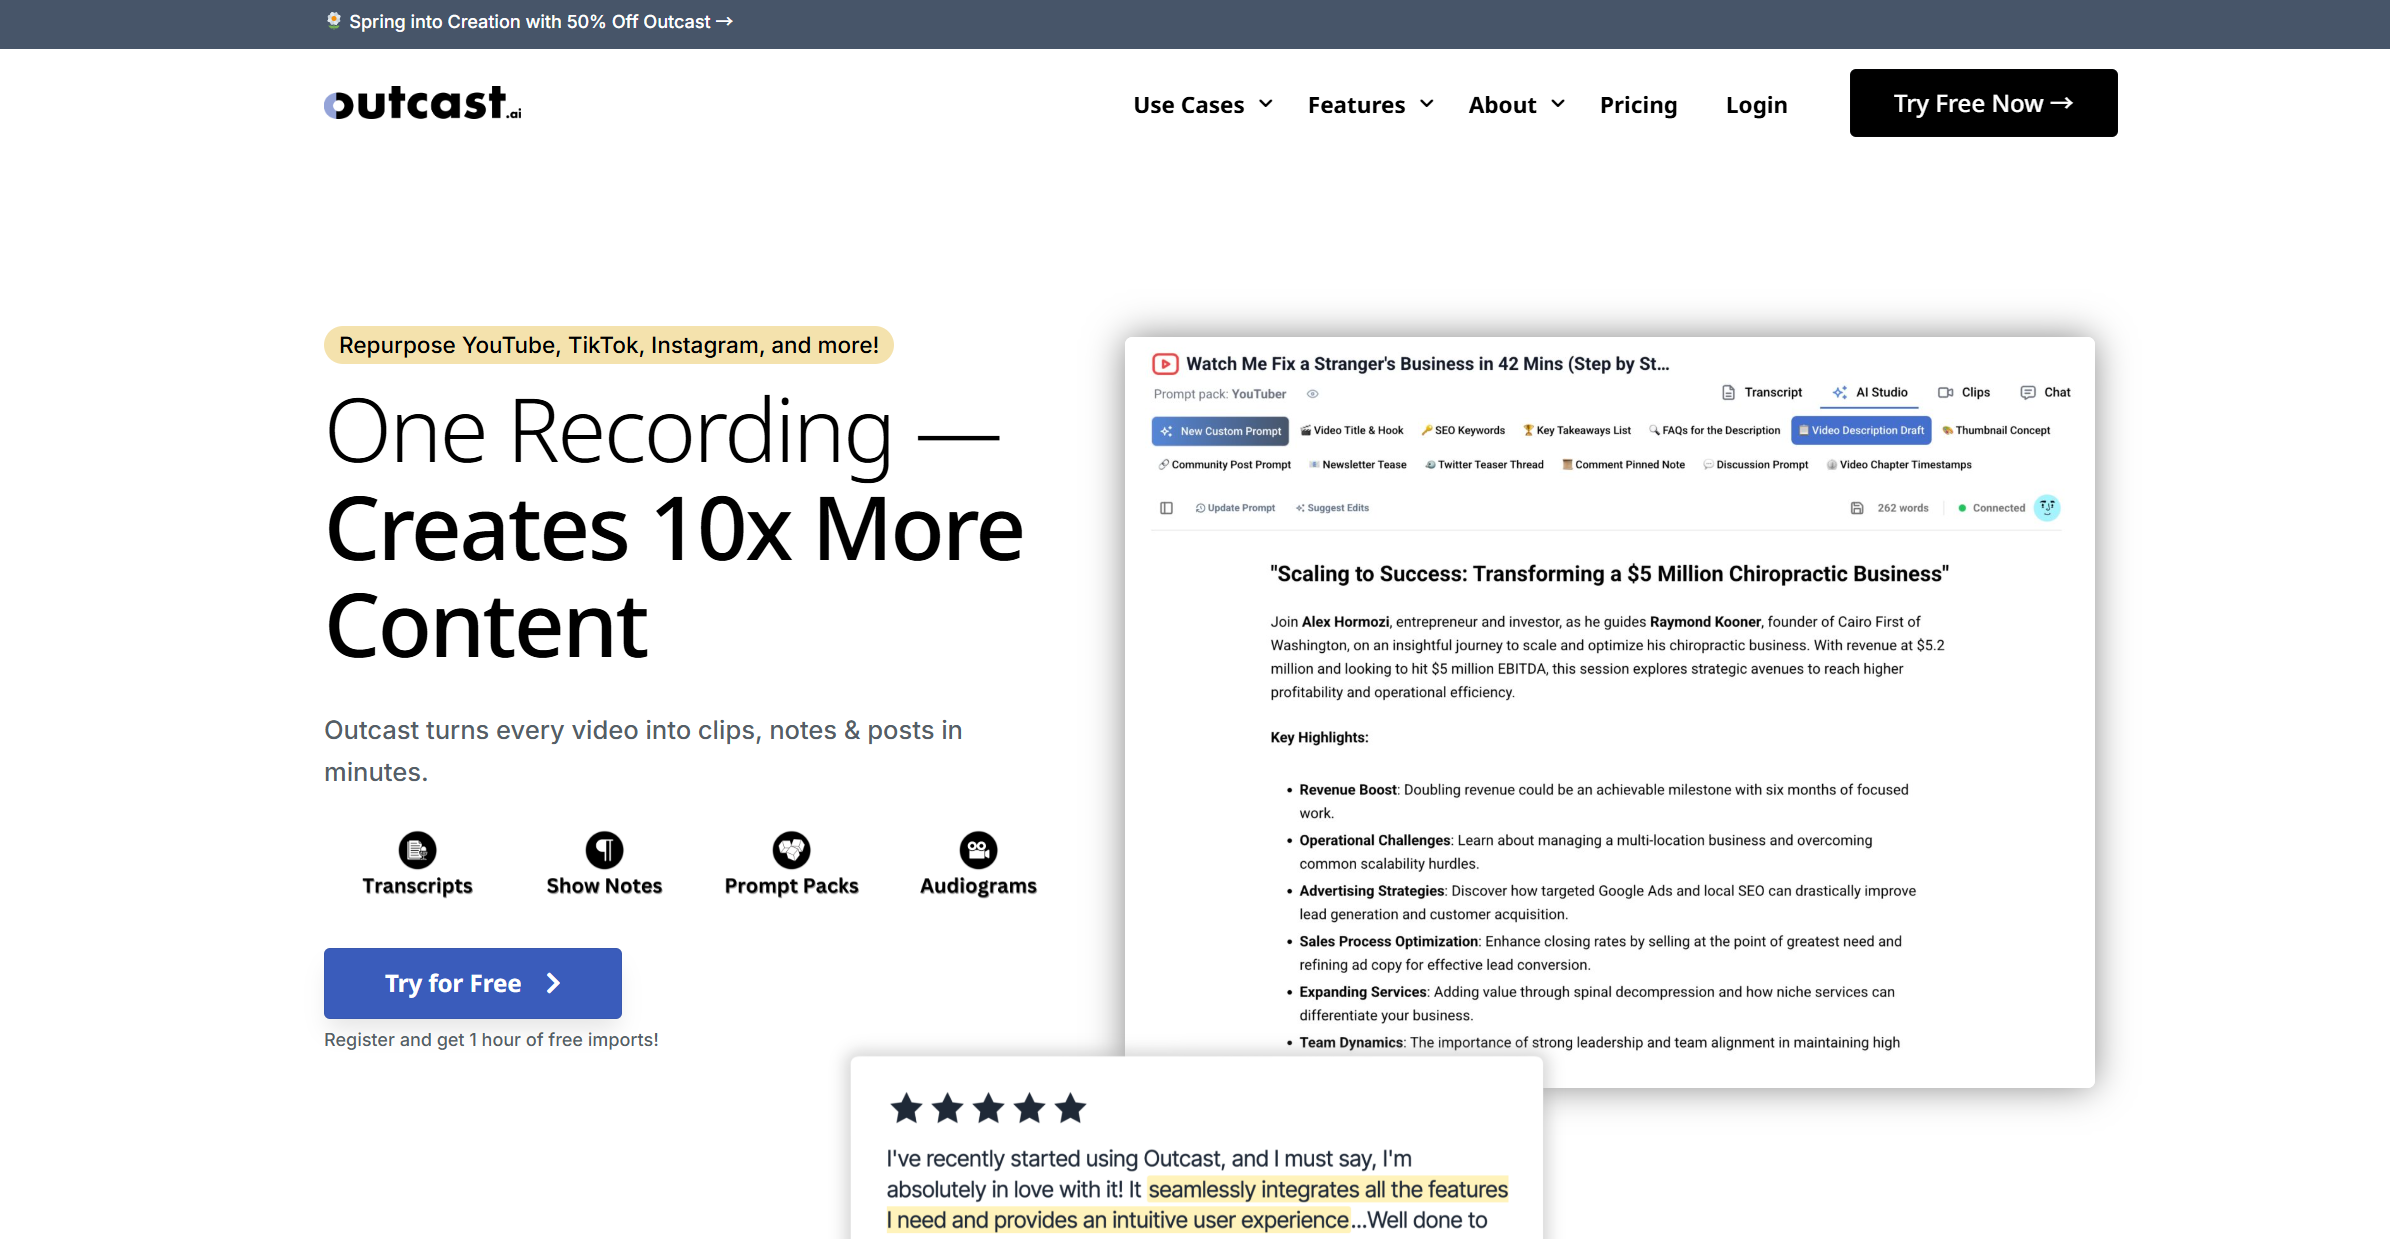
Task: Click the Outcast.ai logo
Action: [423, 103]
